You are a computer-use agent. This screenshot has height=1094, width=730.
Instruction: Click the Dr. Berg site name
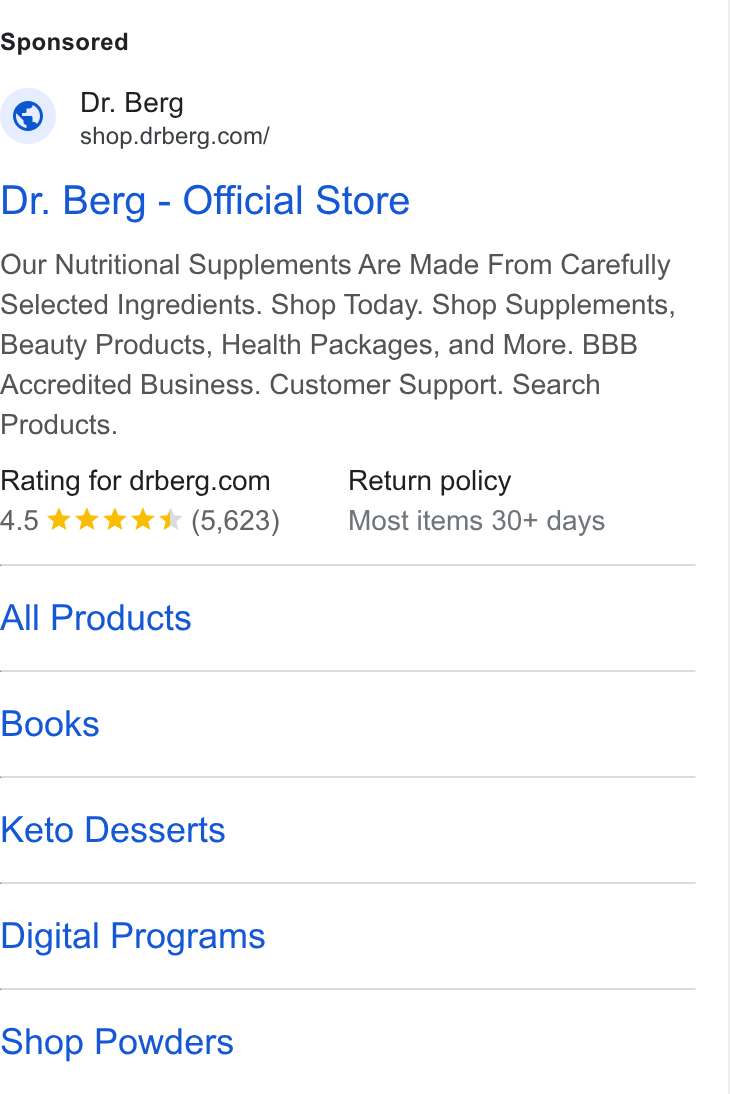pyautogui.click(x=132, y=103)
